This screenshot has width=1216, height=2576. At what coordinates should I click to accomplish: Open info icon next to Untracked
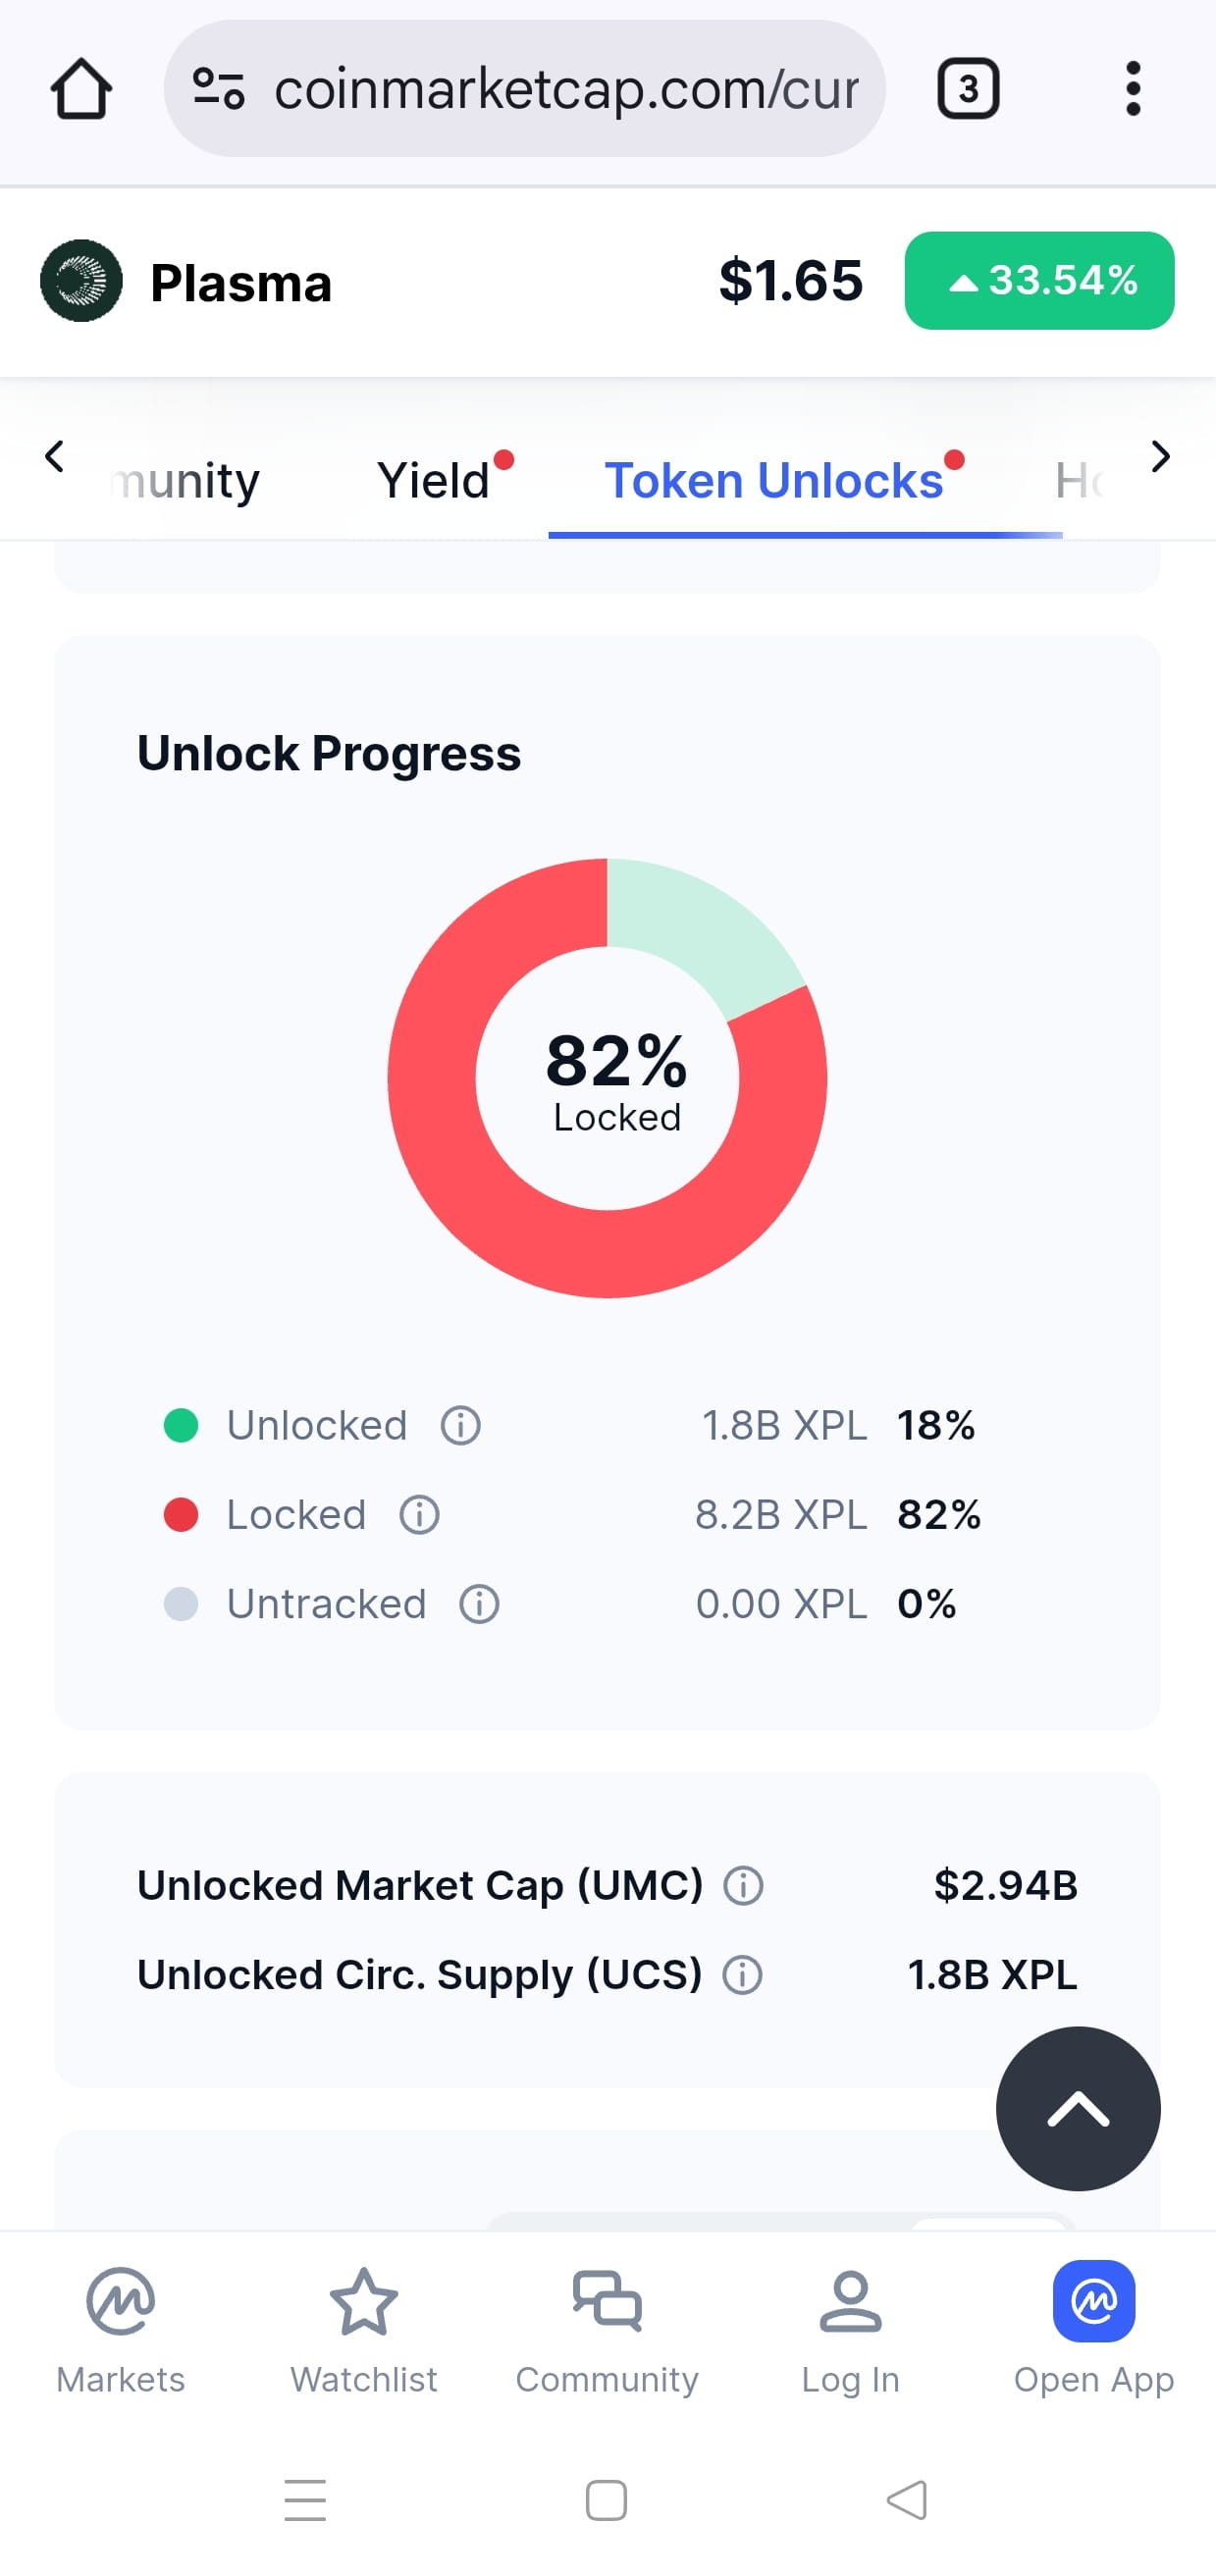coord(479,1604)
